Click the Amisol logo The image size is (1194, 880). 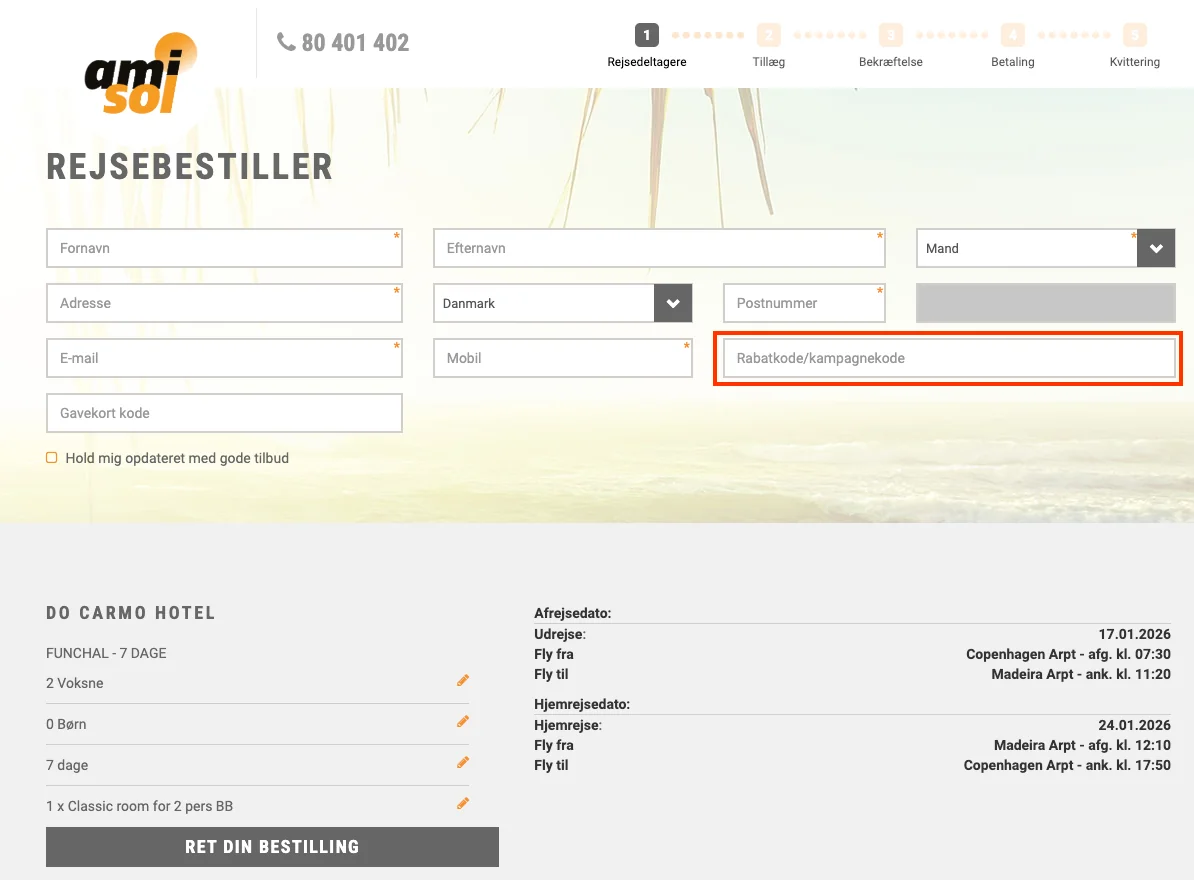coord(141,73)
